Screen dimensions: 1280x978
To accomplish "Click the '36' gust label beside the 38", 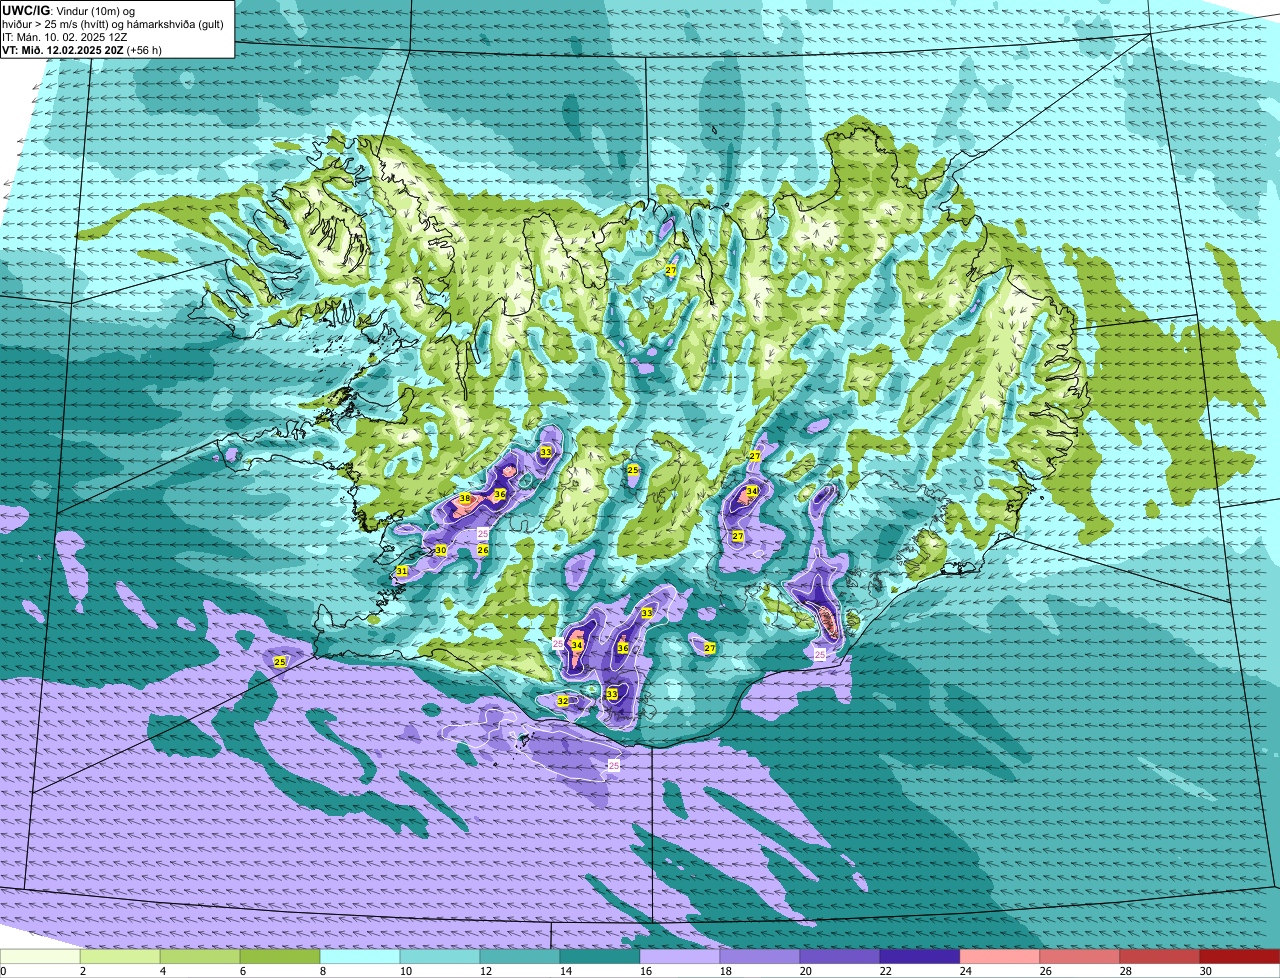I will pos(499,494).
